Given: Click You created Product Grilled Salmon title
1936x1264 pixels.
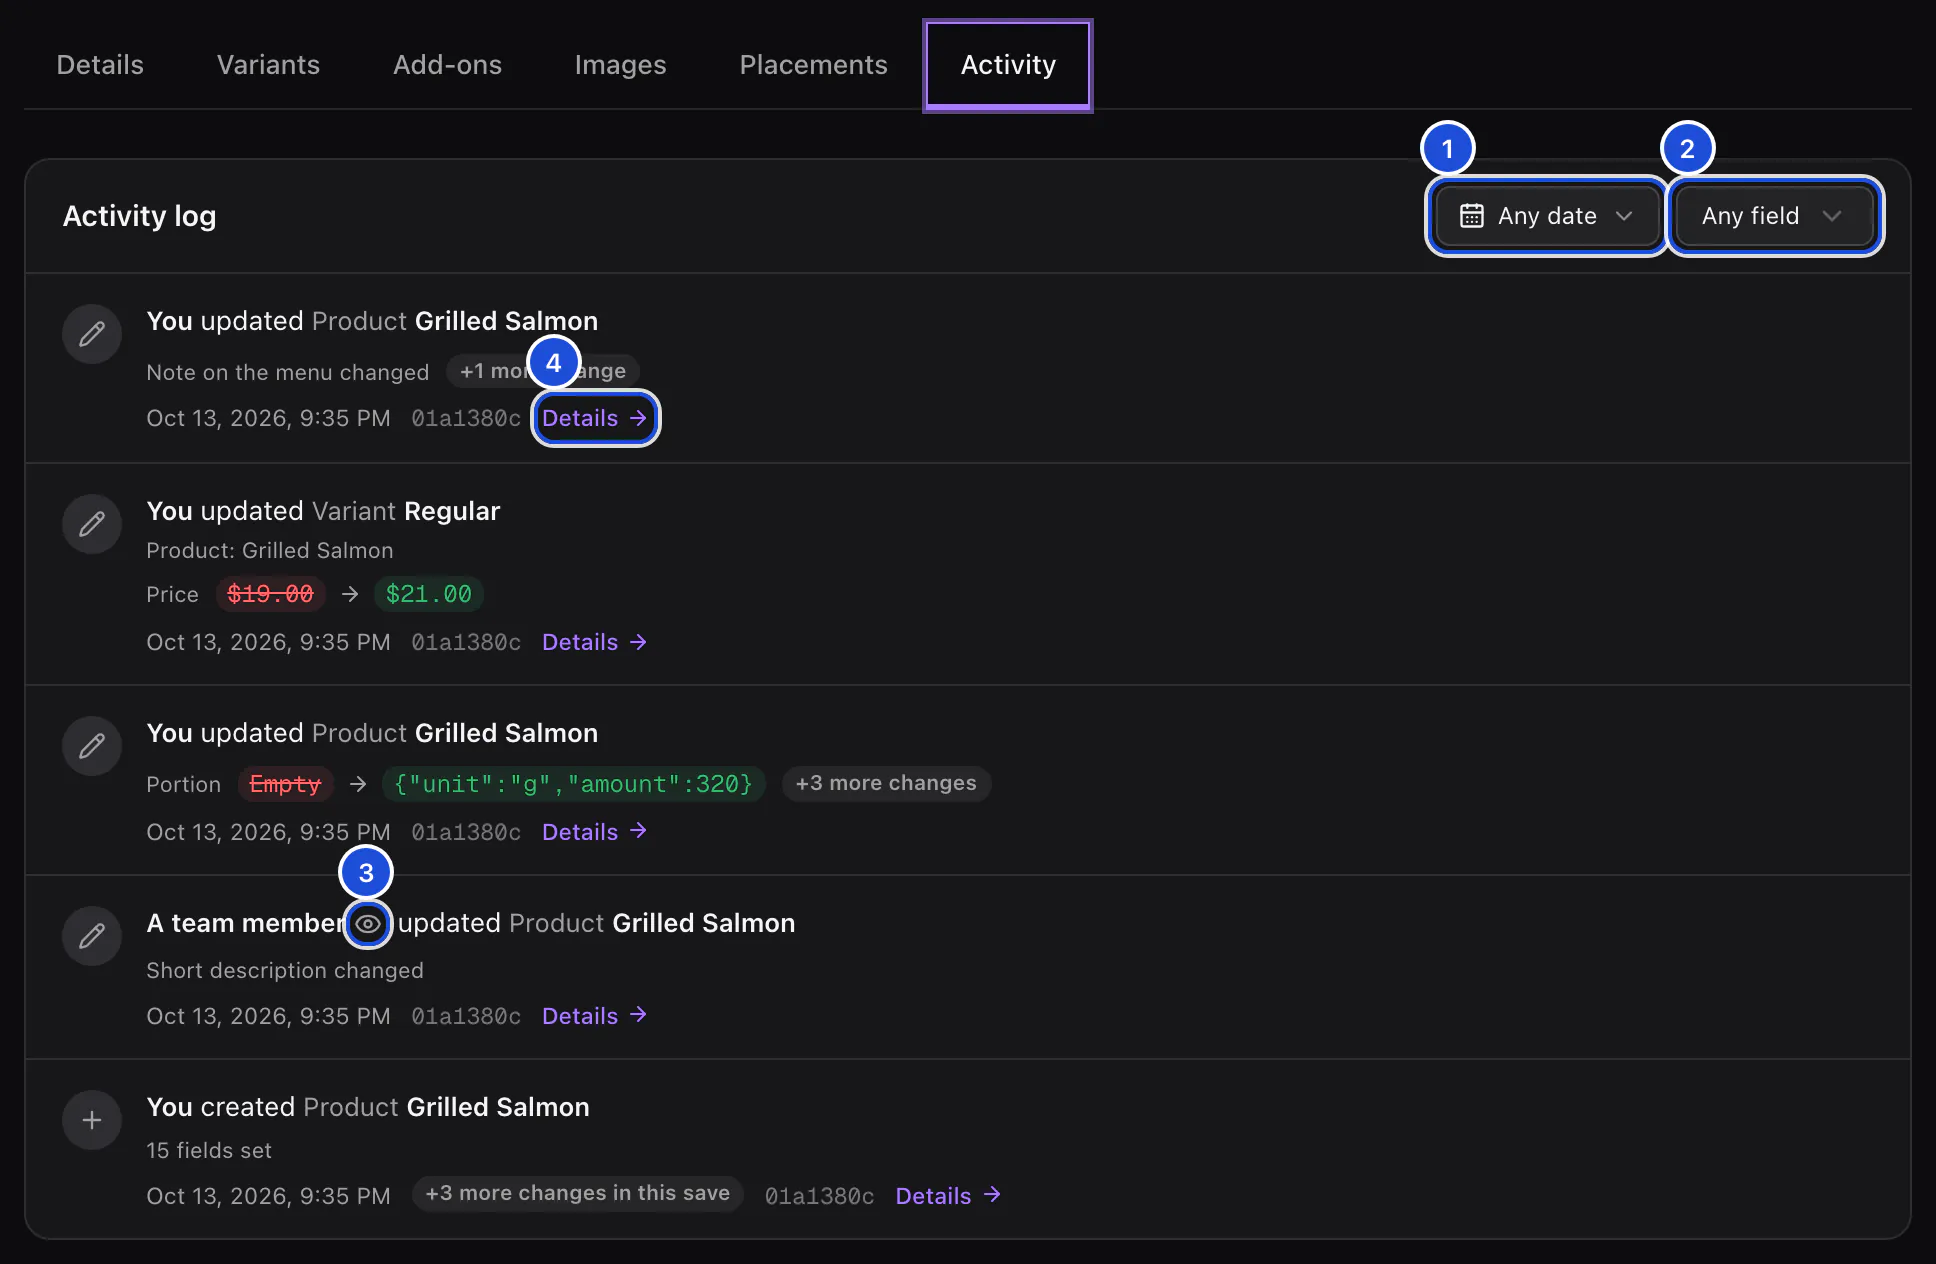Looking at the screenshot, I should (368, 1107).
